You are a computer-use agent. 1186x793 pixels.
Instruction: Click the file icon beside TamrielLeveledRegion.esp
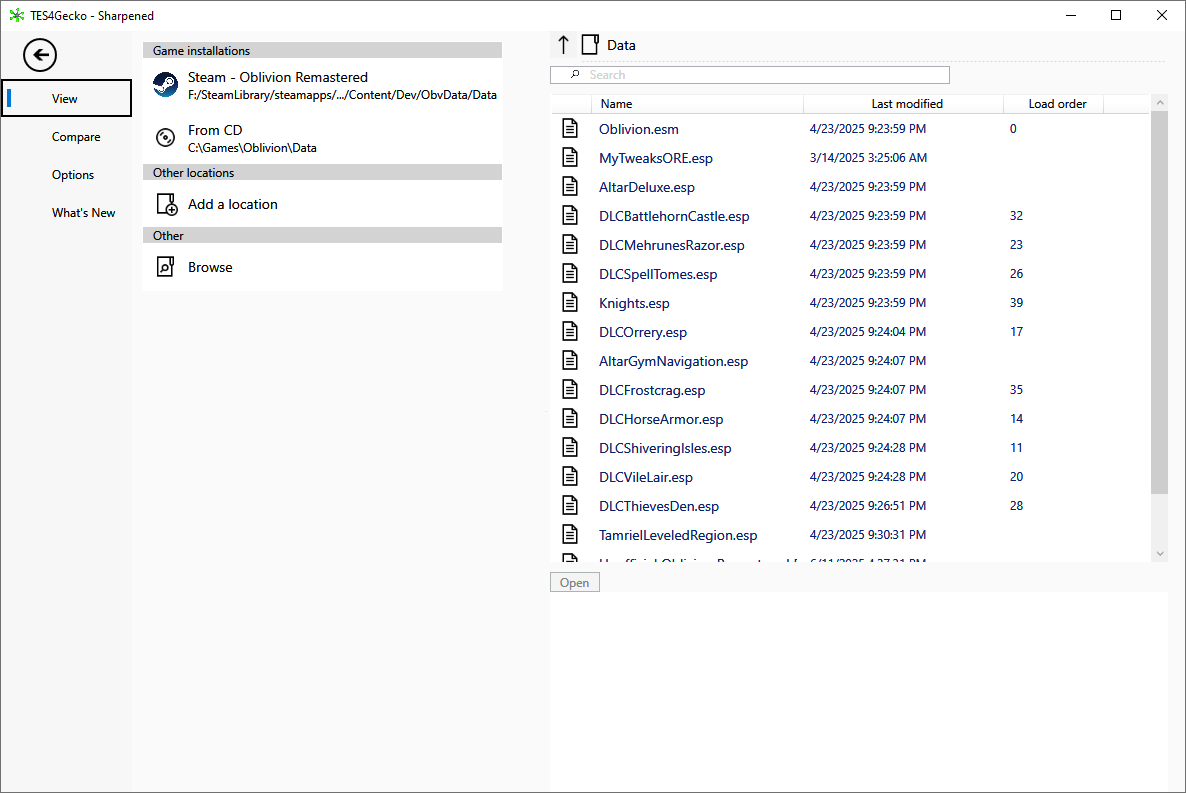pyautogui.click(x=570, y=534)
